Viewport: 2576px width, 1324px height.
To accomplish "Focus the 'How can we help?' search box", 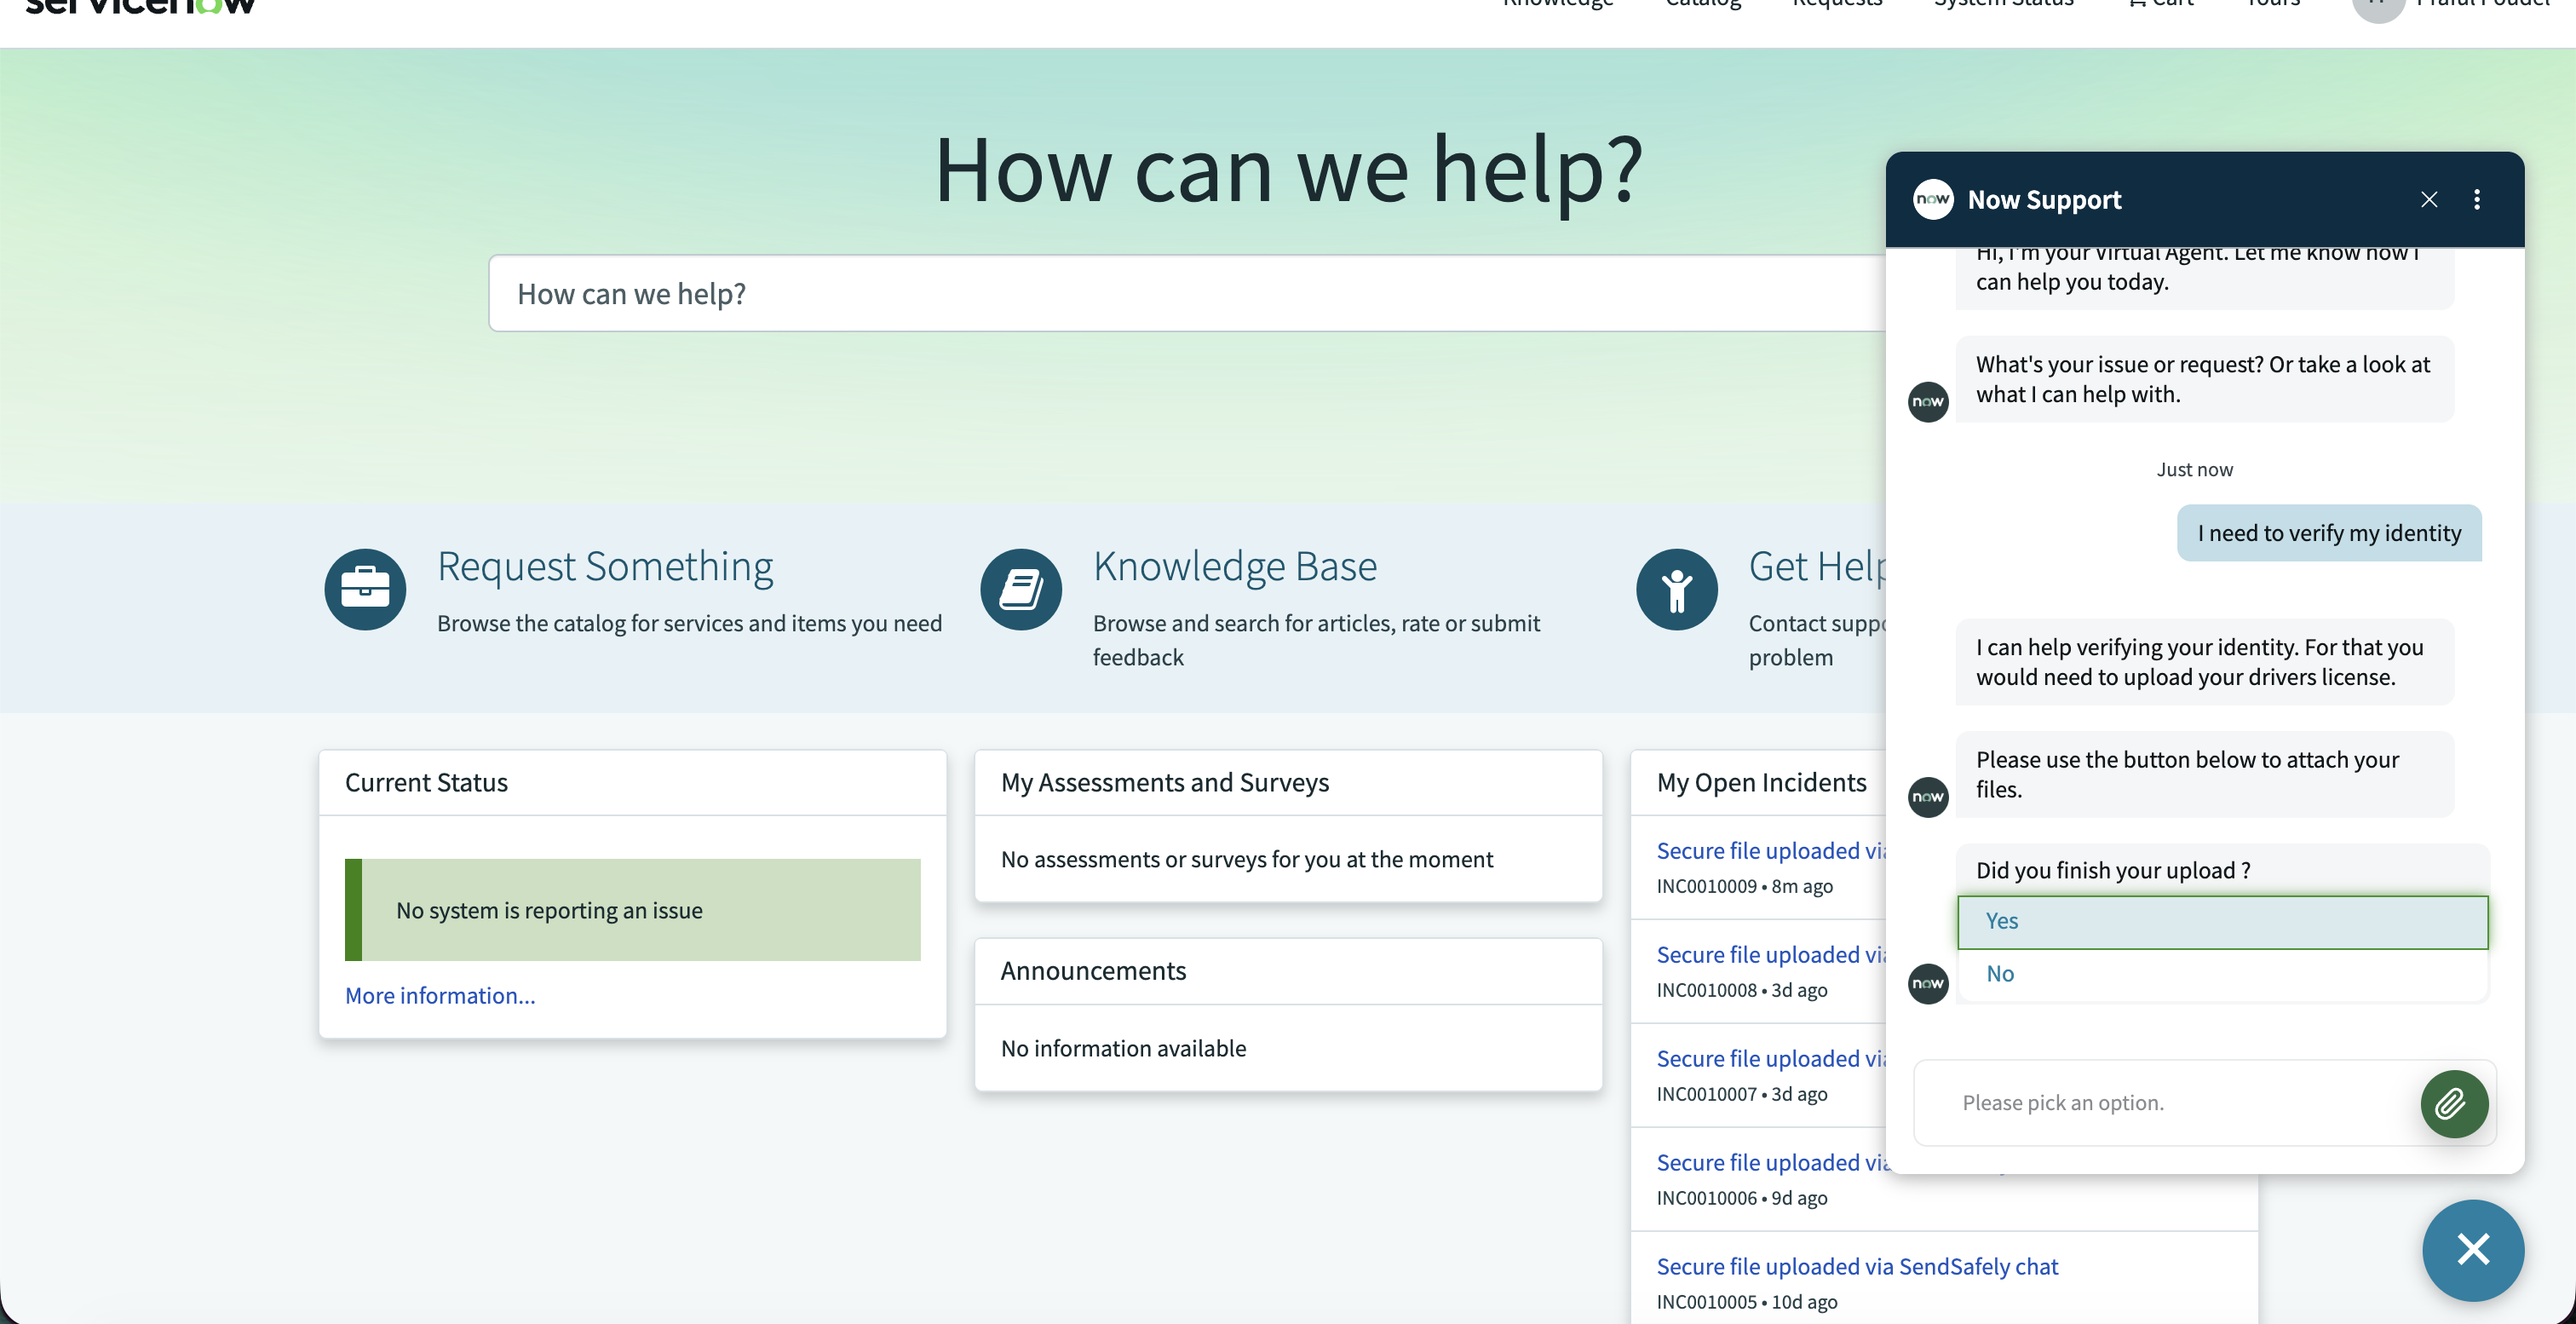I will [x=1187, y=293].
